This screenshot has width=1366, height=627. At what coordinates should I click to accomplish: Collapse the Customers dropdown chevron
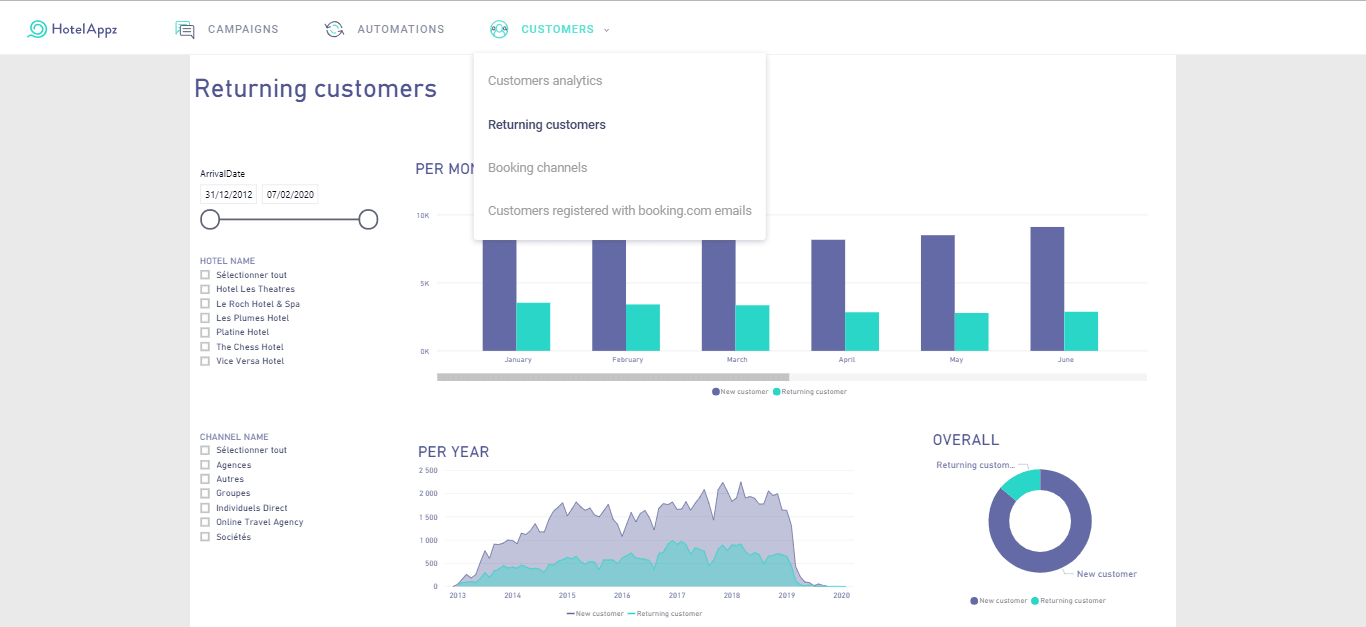606,30
